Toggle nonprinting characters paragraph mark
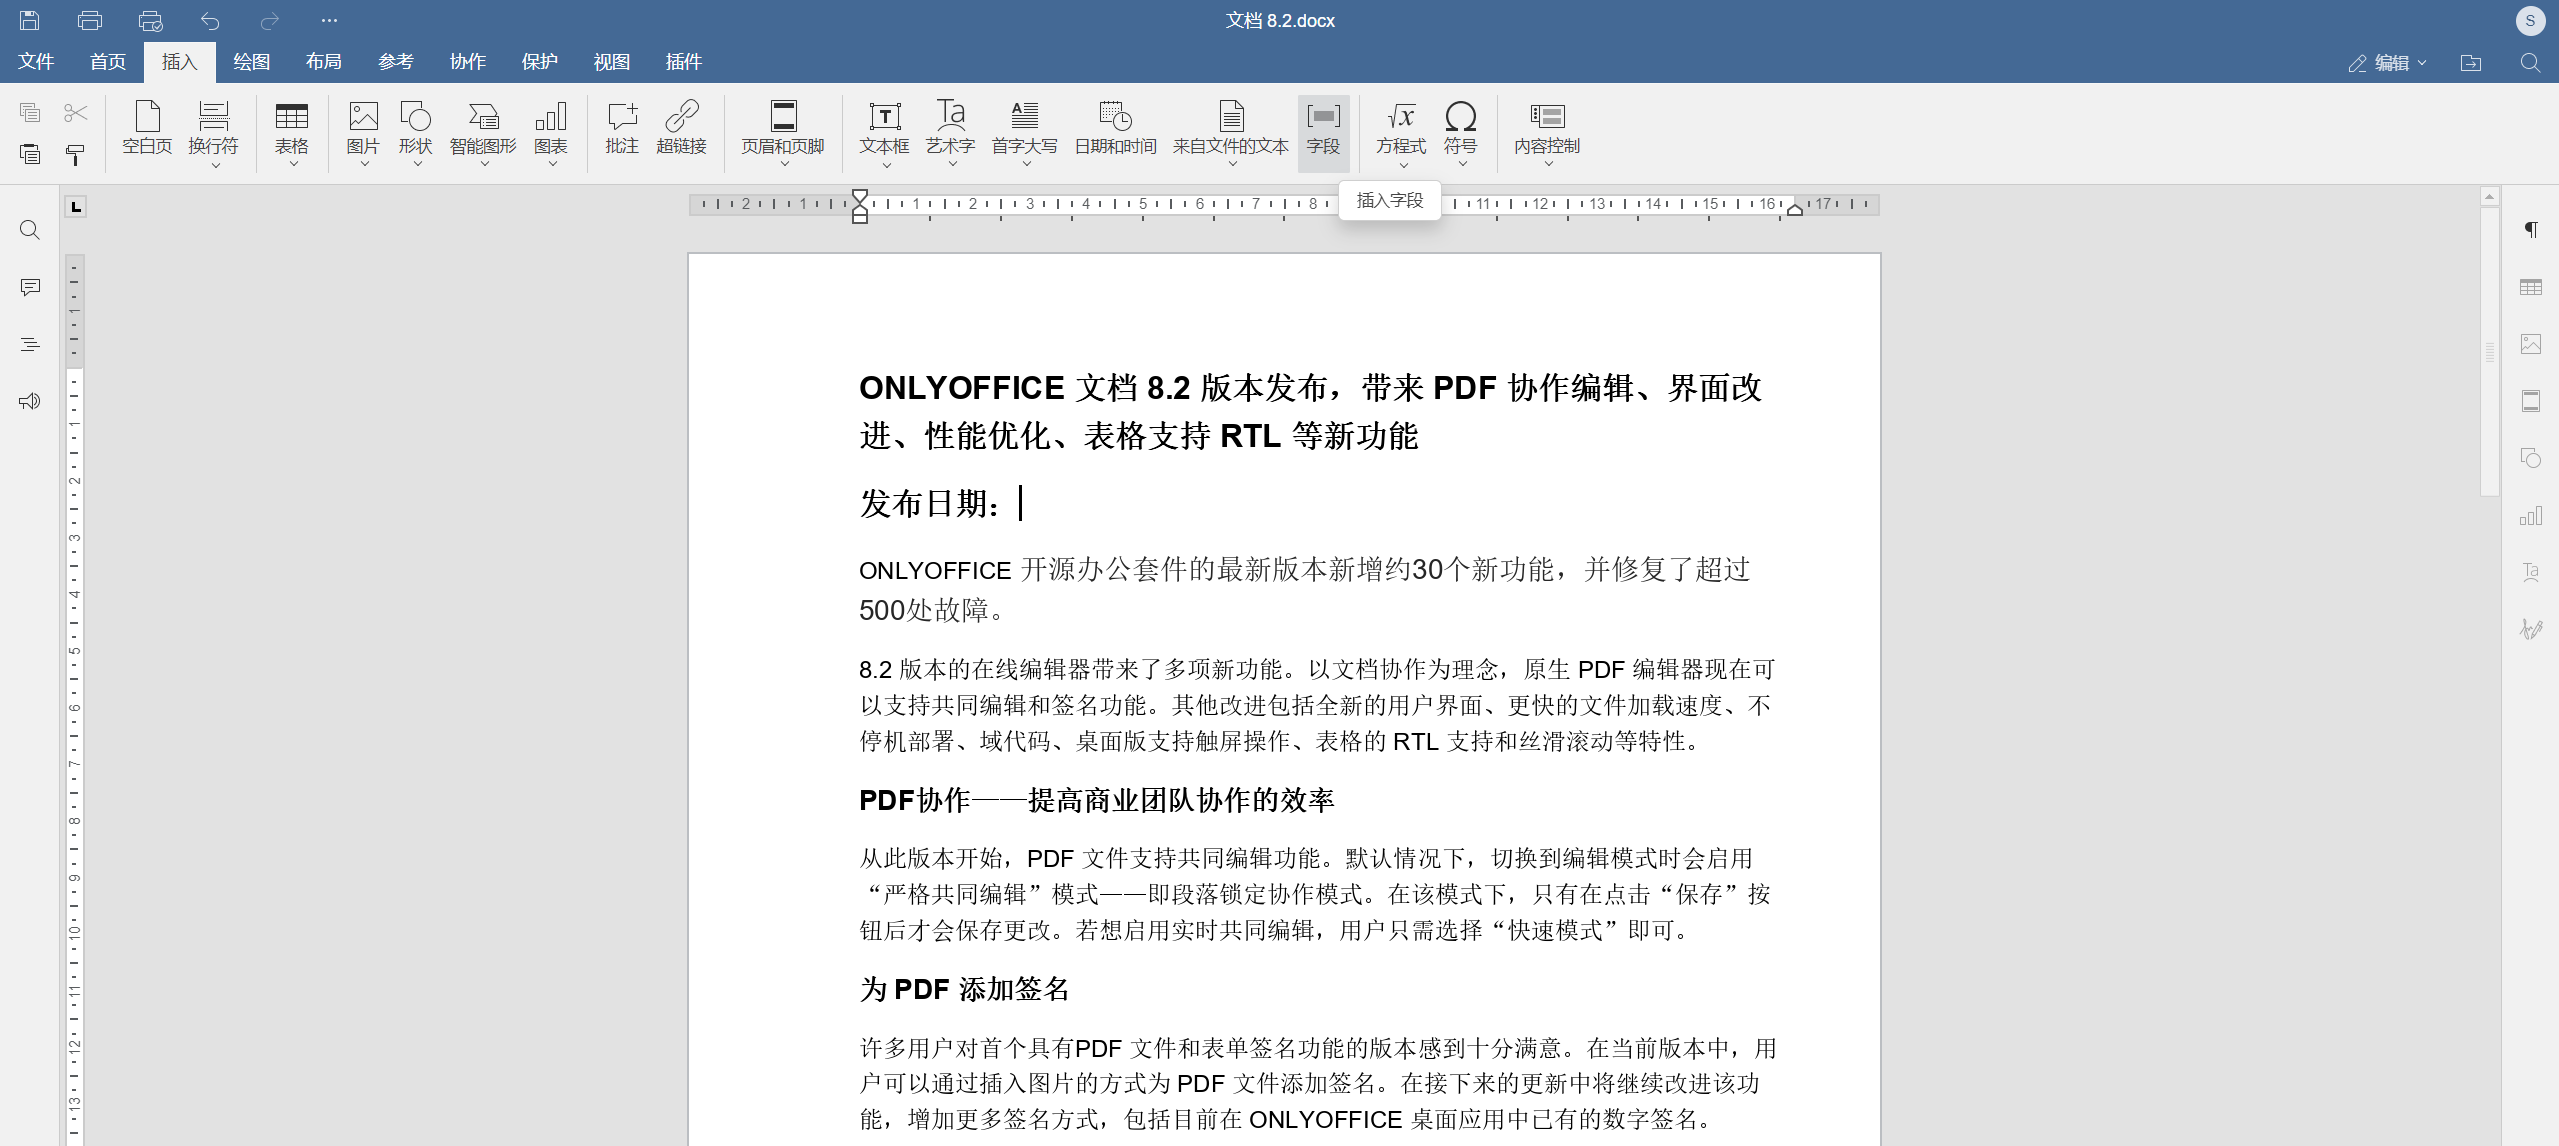Screen dimensions: 2559x1146 click(2530, 230)
